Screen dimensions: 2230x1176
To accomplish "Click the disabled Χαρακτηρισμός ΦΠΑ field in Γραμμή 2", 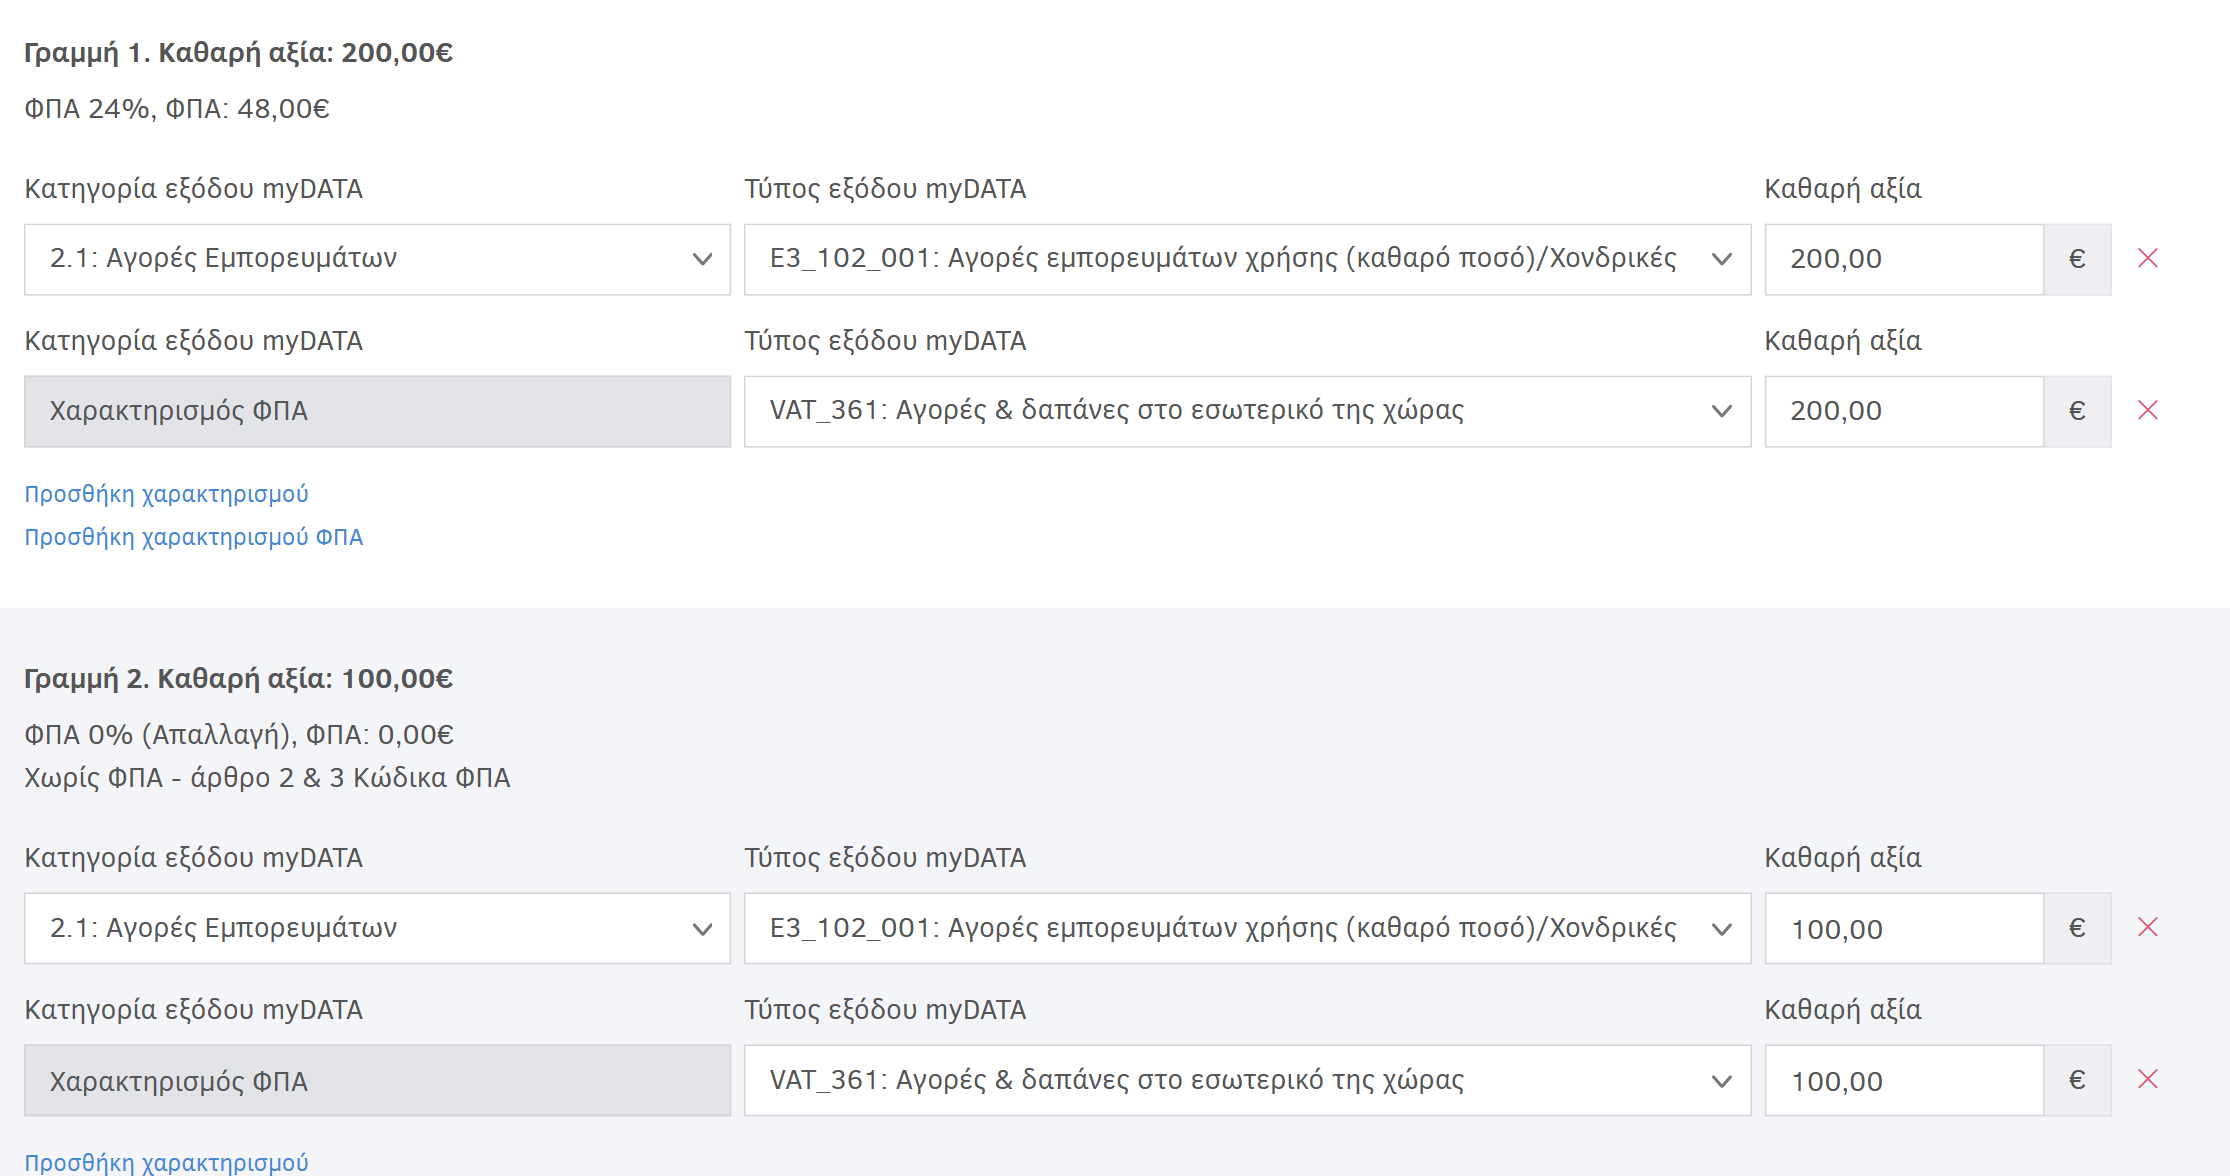I will 377,1080.
